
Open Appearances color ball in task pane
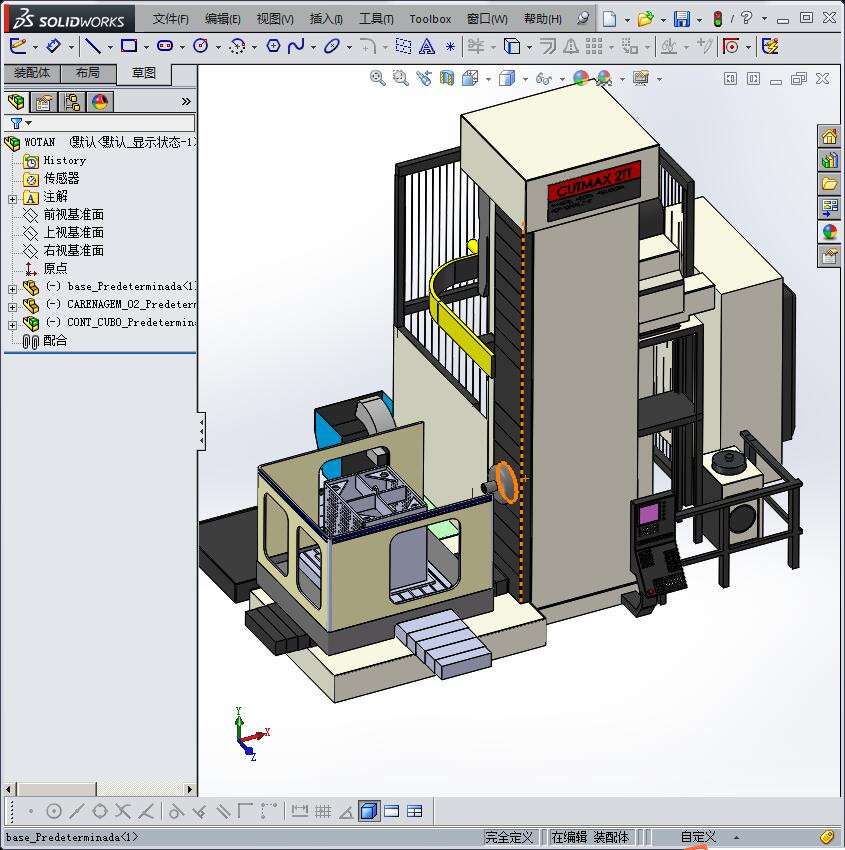point(829,232)
